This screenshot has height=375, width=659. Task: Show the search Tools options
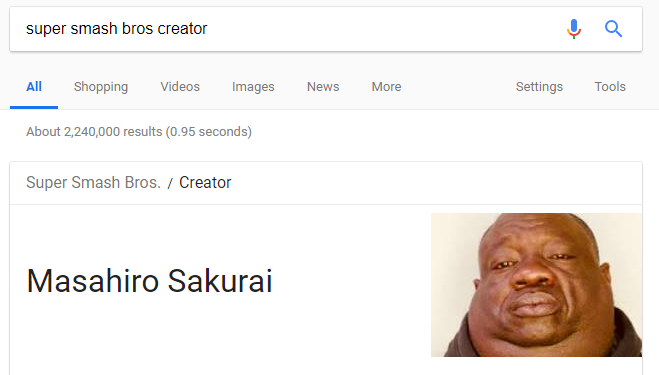610,87
